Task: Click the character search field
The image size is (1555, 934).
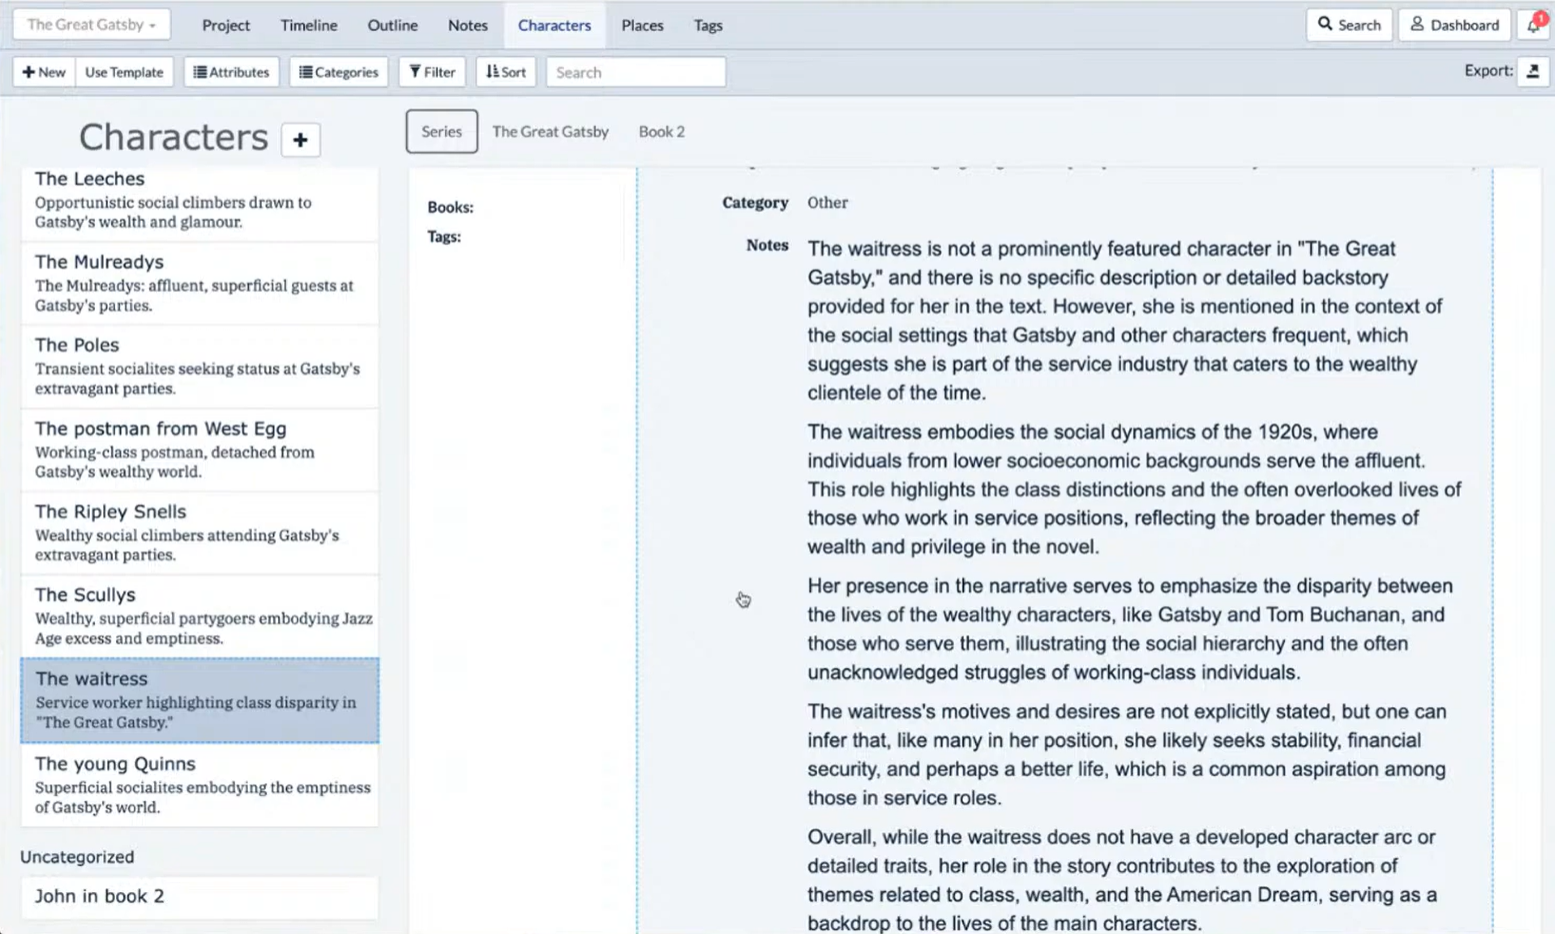Action: pyautogui.click(x=635, y=72)
